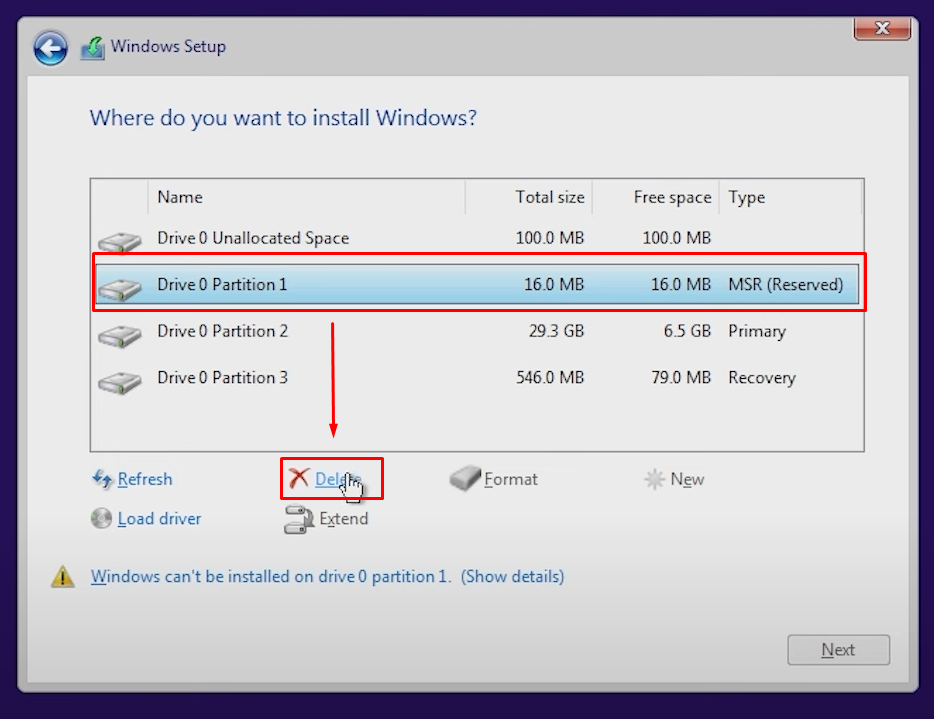This screenshot has width=934, height=719.
Task: Click the Type column header
Action: [746, 197]
